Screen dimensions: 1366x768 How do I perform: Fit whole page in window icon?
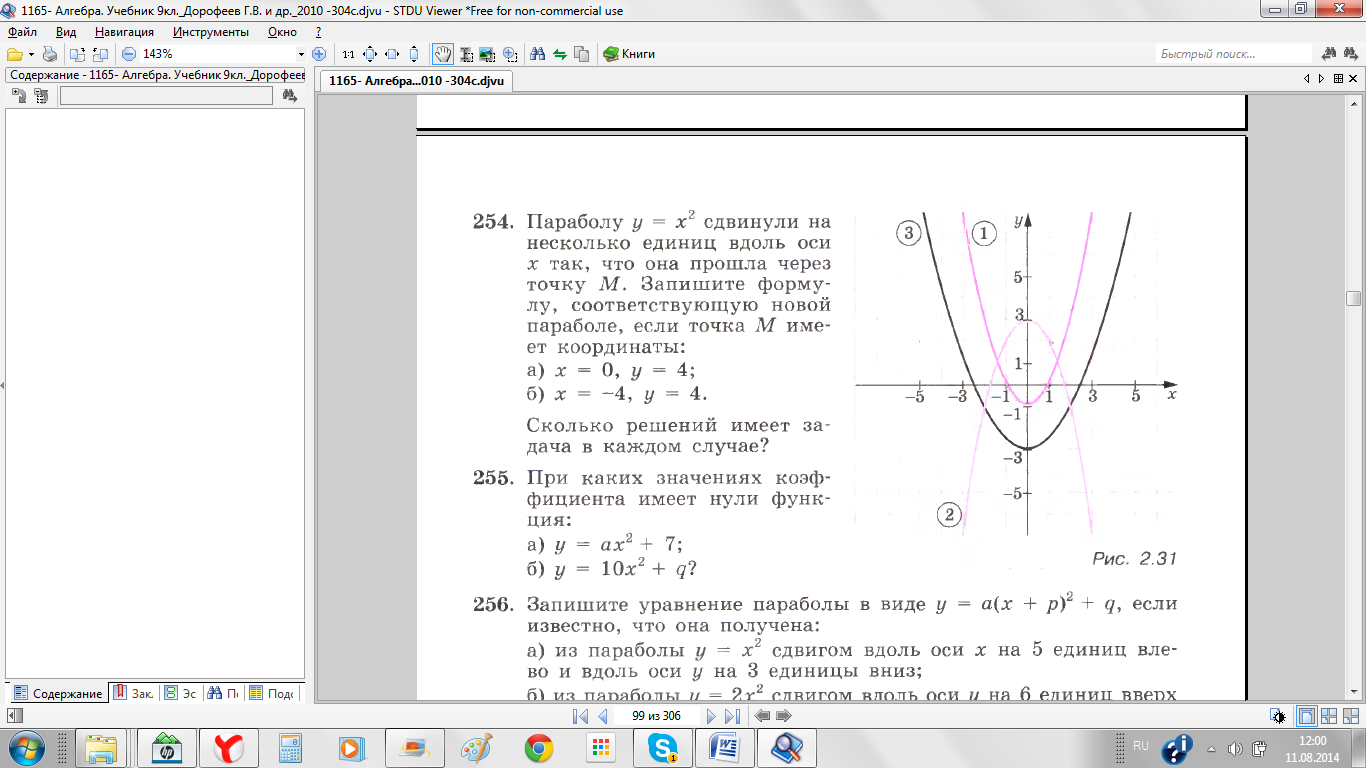[x=369, y=54]
